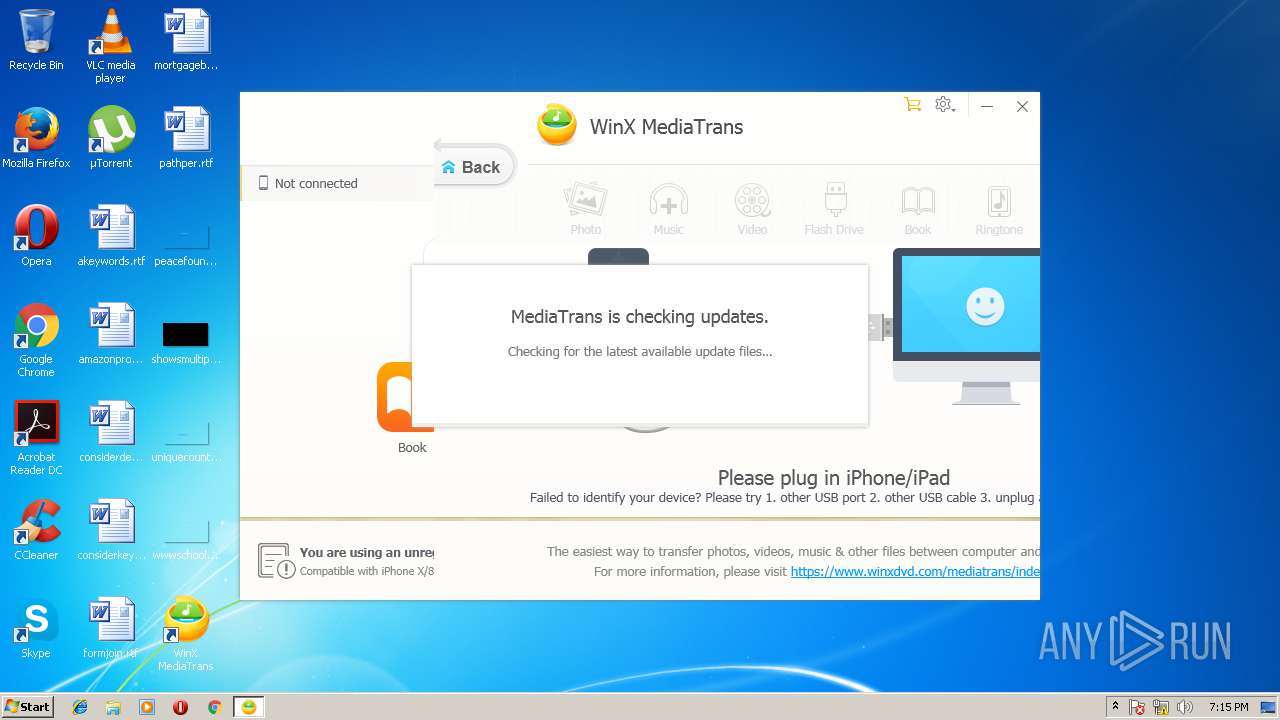1280x720 pixels.
Task: Select the Music module icon
Action: (x=668, y=209)
